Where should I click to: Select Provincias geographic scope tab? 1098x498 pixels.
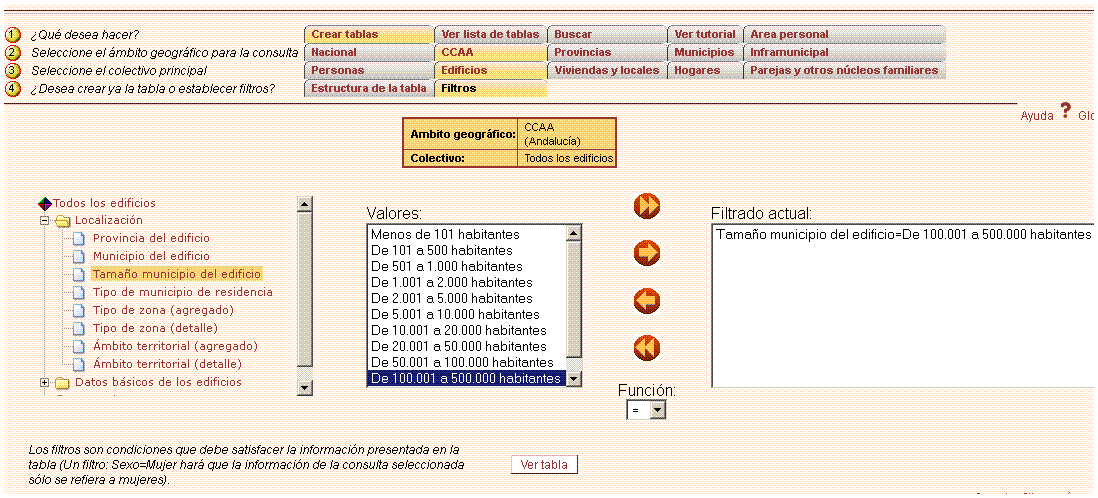point(606,53)
